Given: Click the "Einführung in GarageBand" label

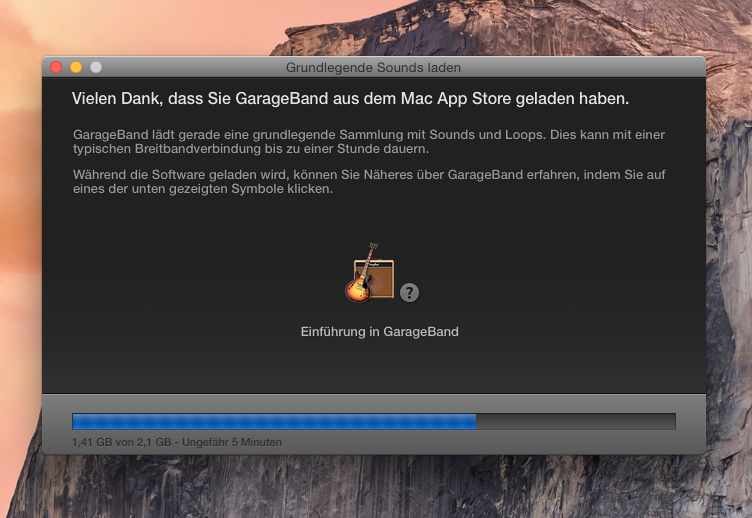Looking at the screenshot, I should click(379, 331).
